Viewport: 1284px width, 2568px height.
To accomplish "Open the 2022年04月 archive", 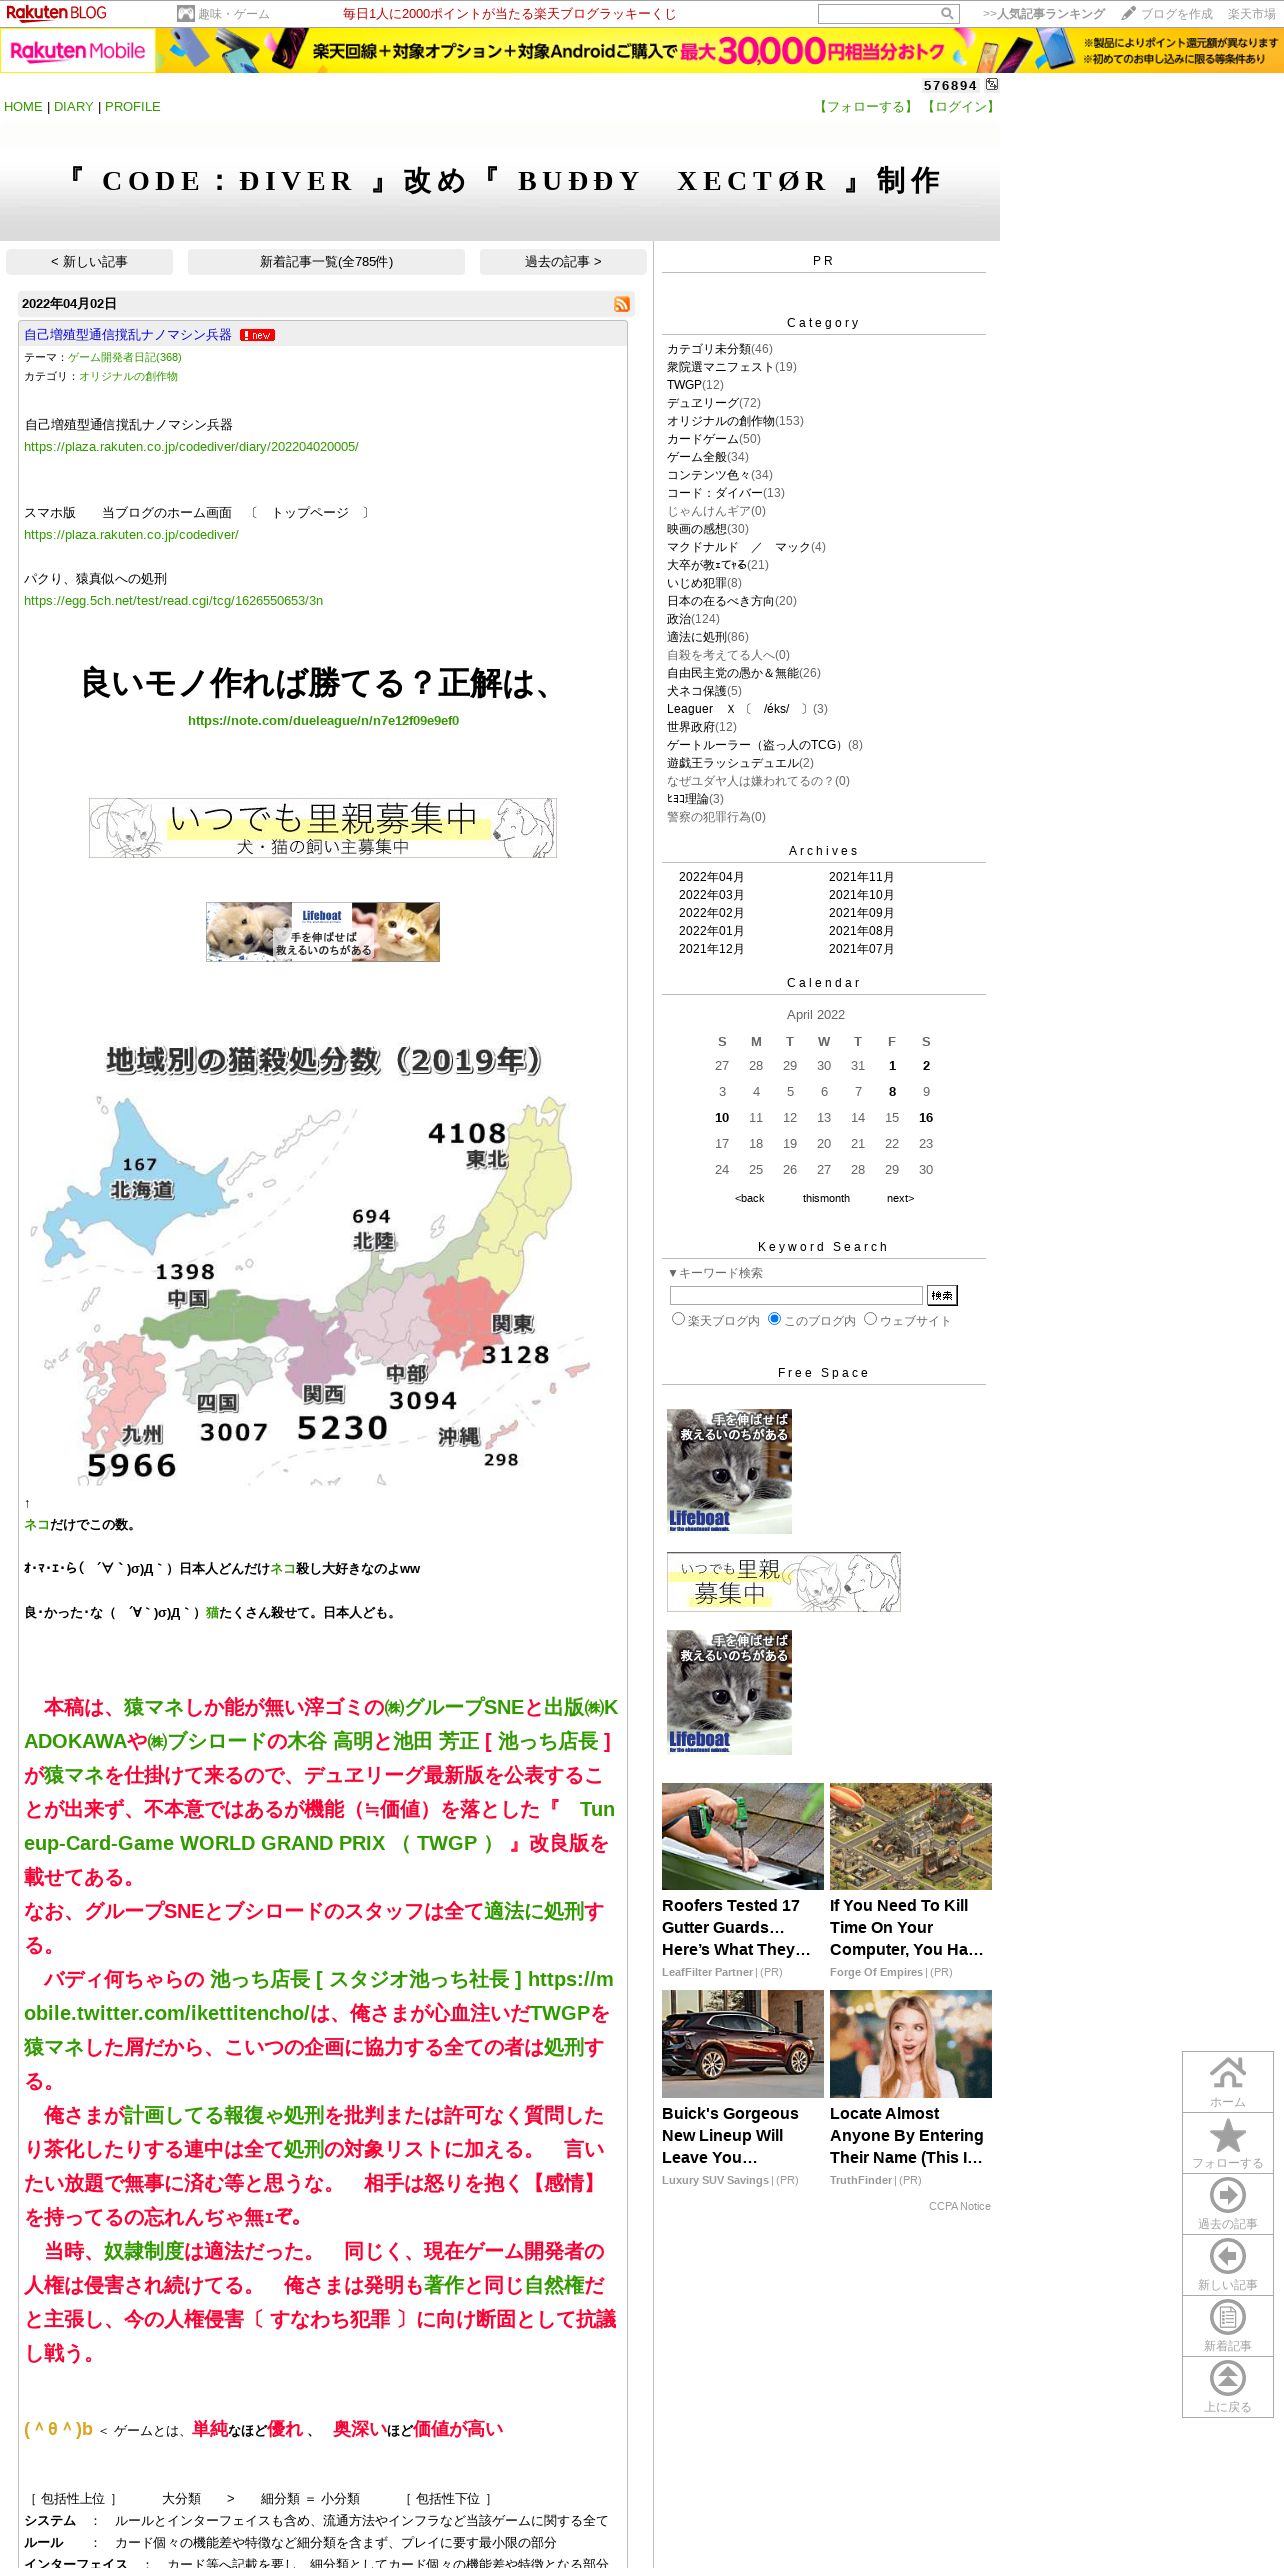I will coord(711,877).
